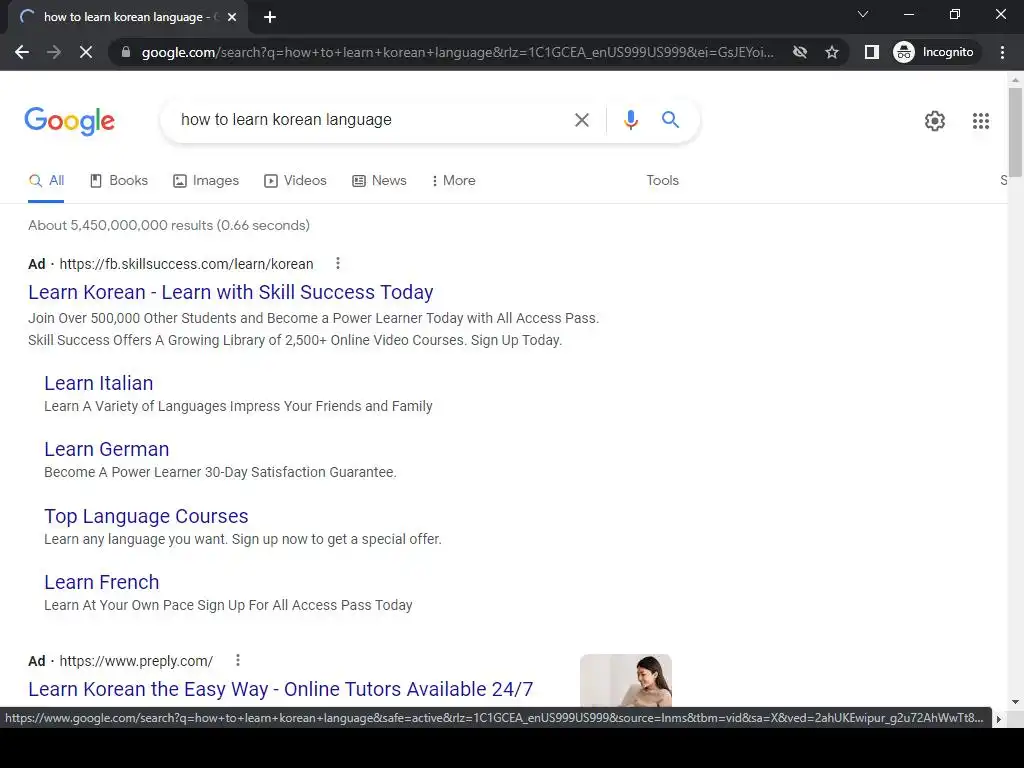Open Chrome's three-dot menu

point(1002,52)
